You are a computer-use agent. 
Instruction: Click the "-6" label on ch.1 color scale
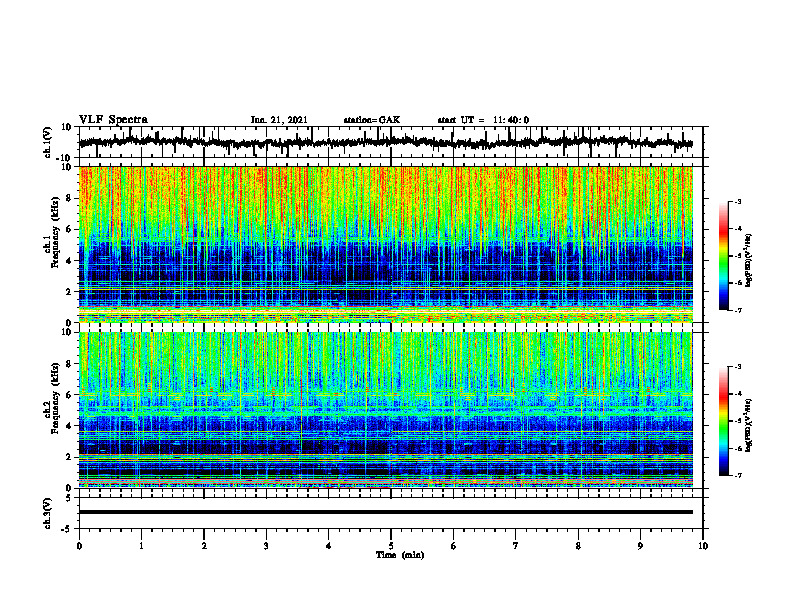pyautogui.click(x=737, y=283)
